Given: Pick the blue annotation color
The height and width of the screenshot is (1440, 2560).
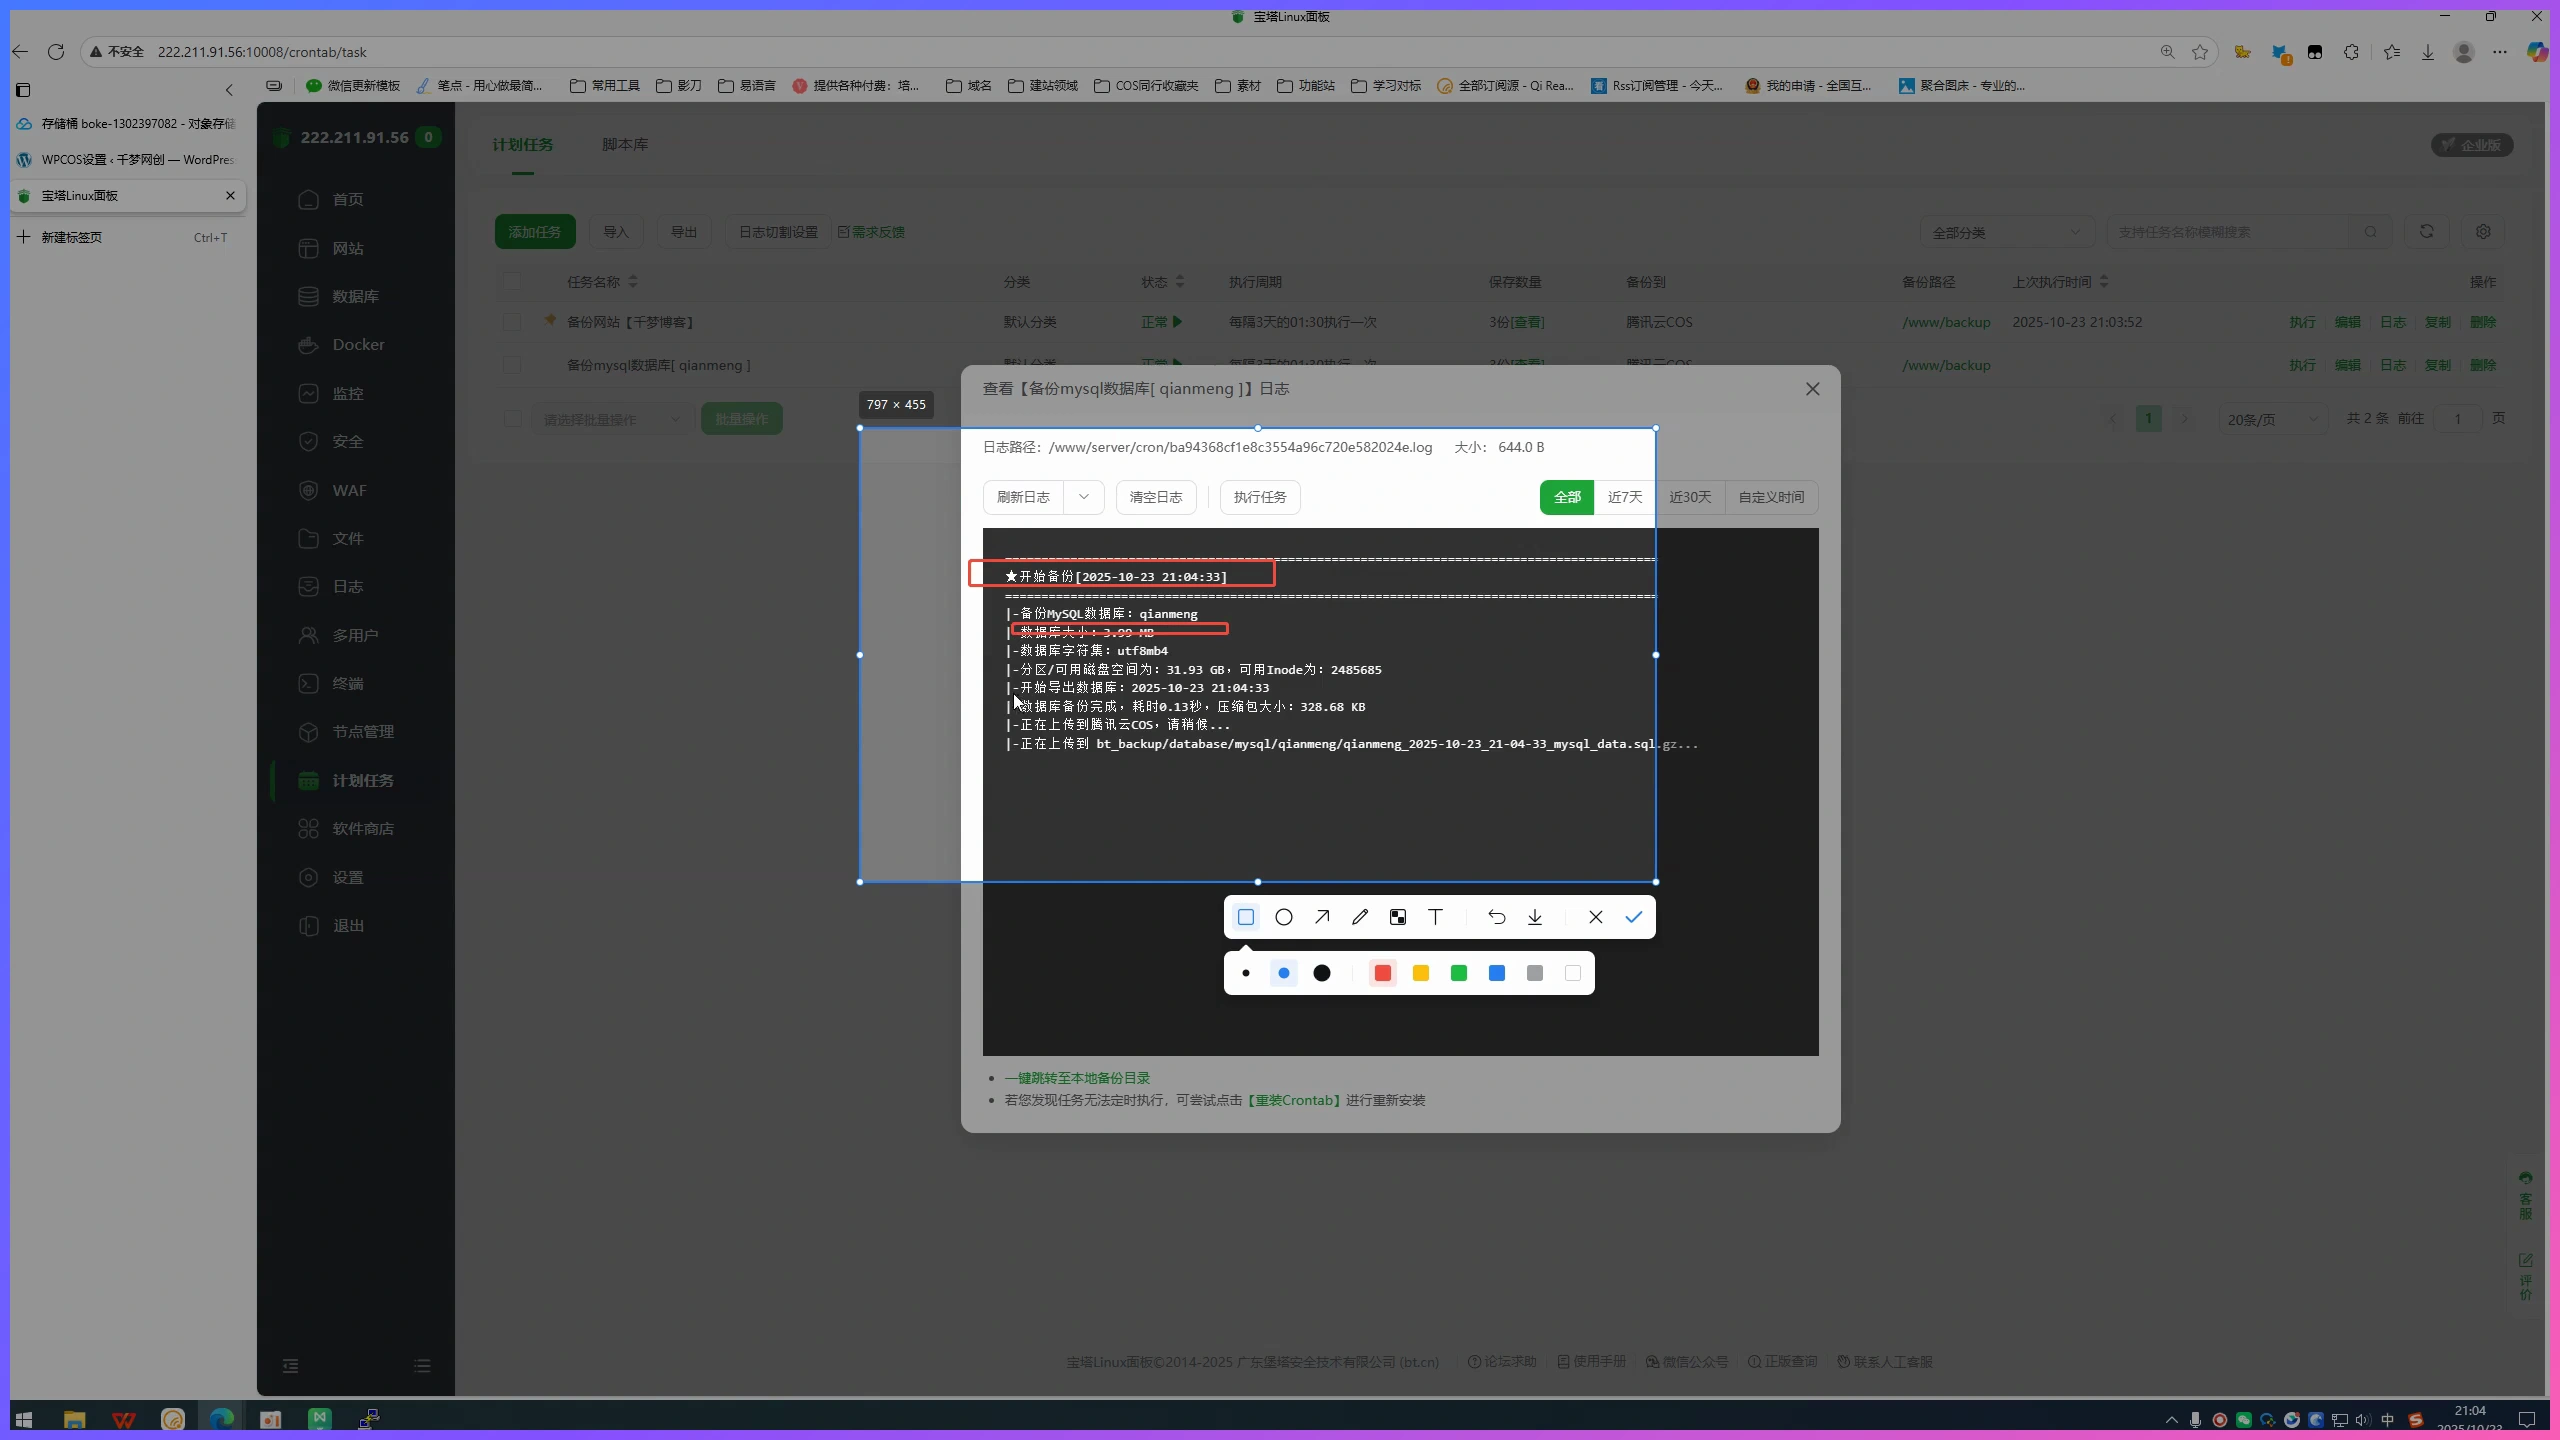Looking at the screenshot, I should [x=1497, y=973].
